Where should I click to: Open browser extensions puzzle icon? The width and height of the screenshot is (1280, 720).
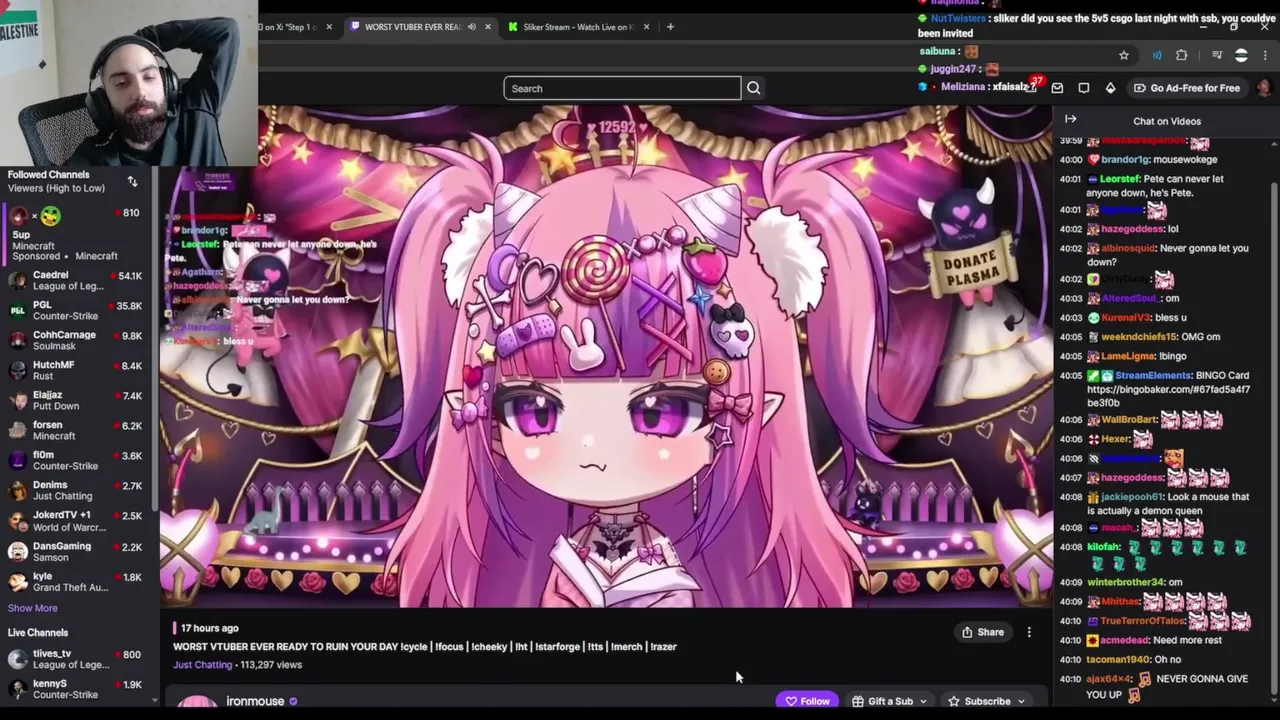[x=1182, y=55]
